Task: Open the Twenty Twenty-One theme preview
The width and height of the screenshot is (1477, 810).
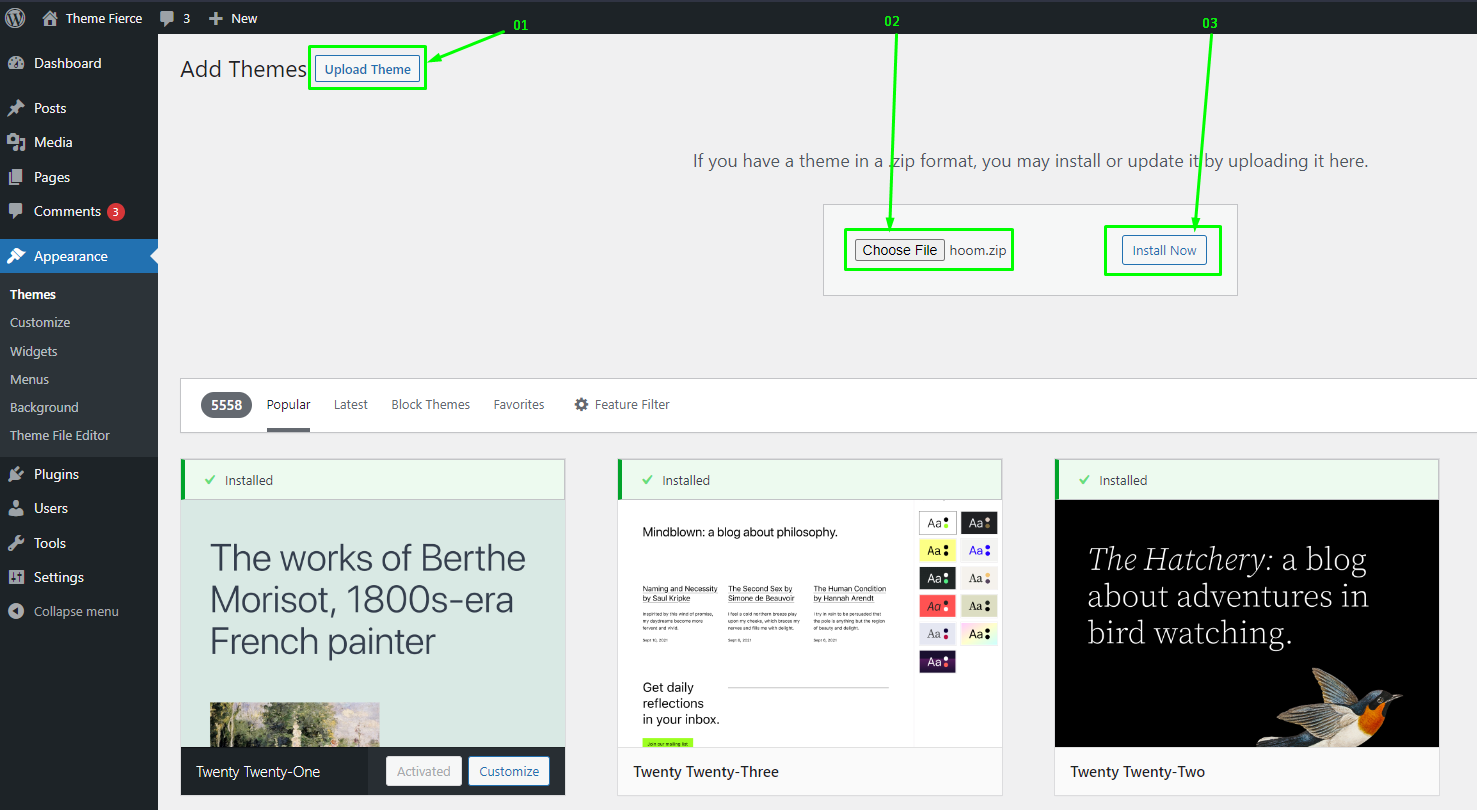Action: [x=373, y=623]
